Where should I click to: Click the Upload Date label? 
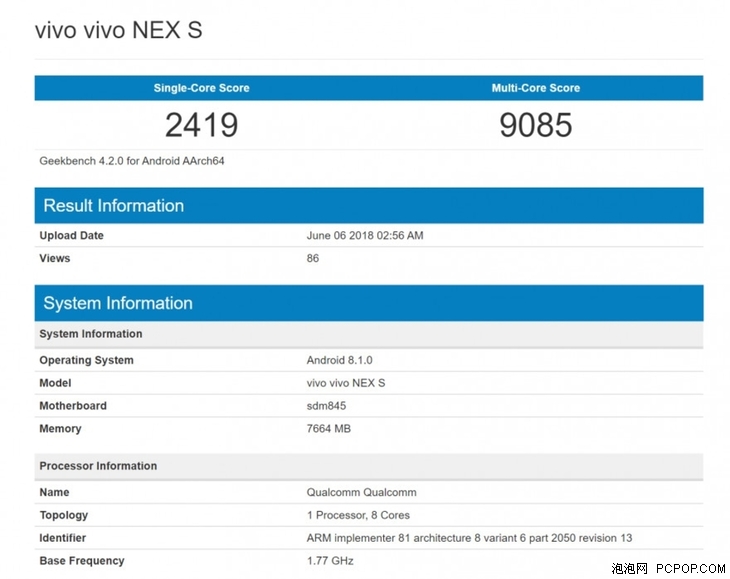coord(71,236)
